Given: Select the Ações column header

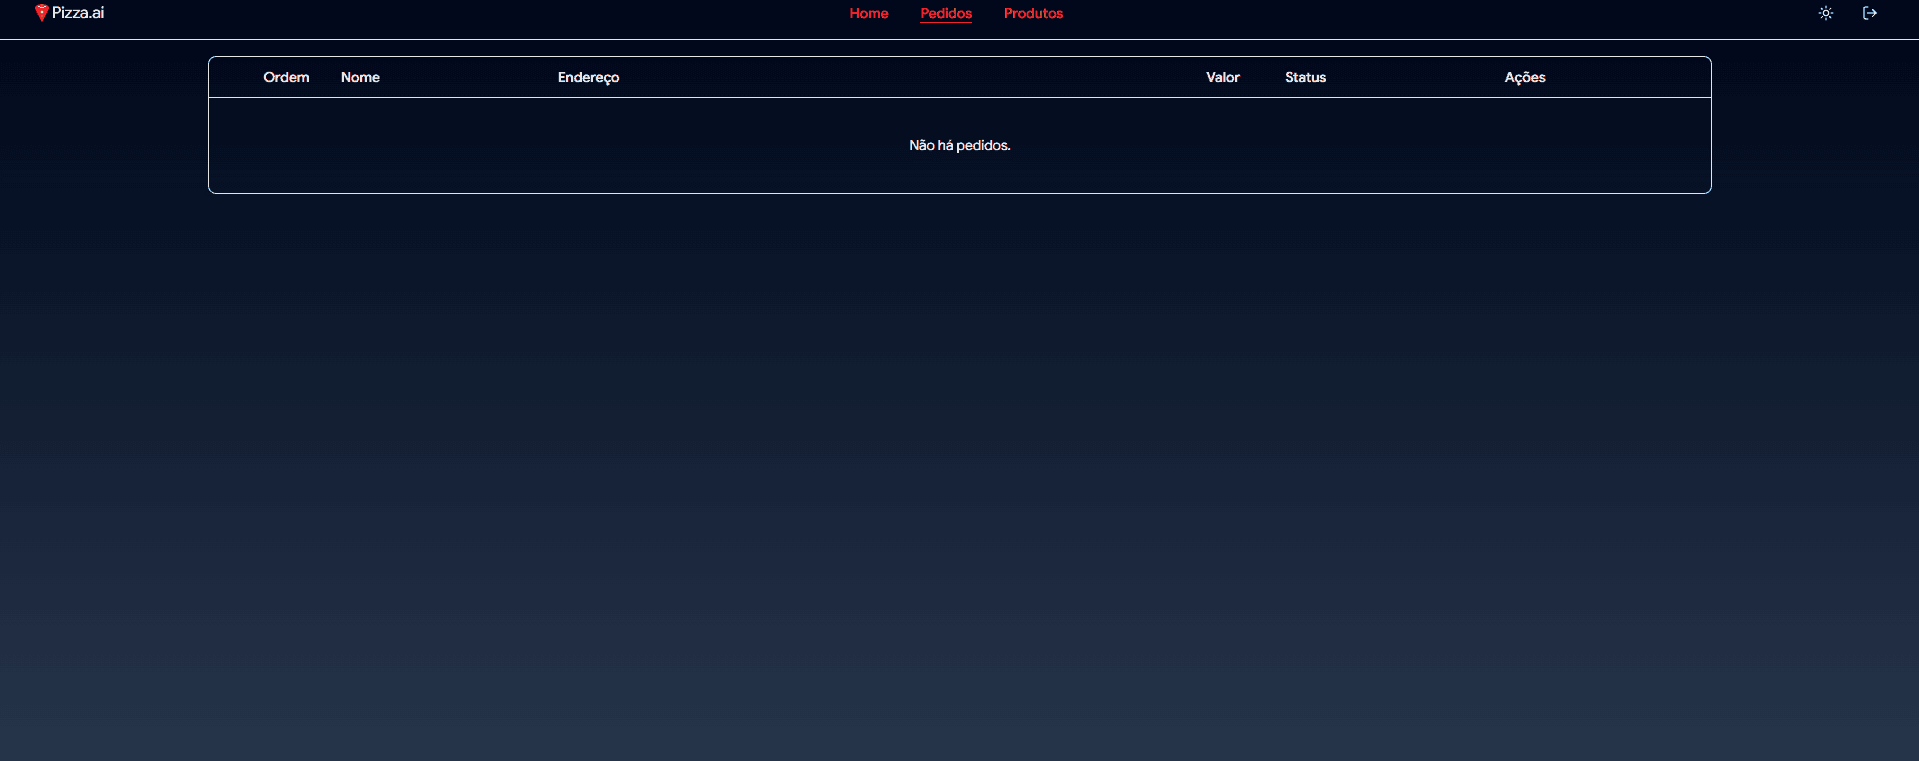Looking at the screenshot, I should point(1524,77).
